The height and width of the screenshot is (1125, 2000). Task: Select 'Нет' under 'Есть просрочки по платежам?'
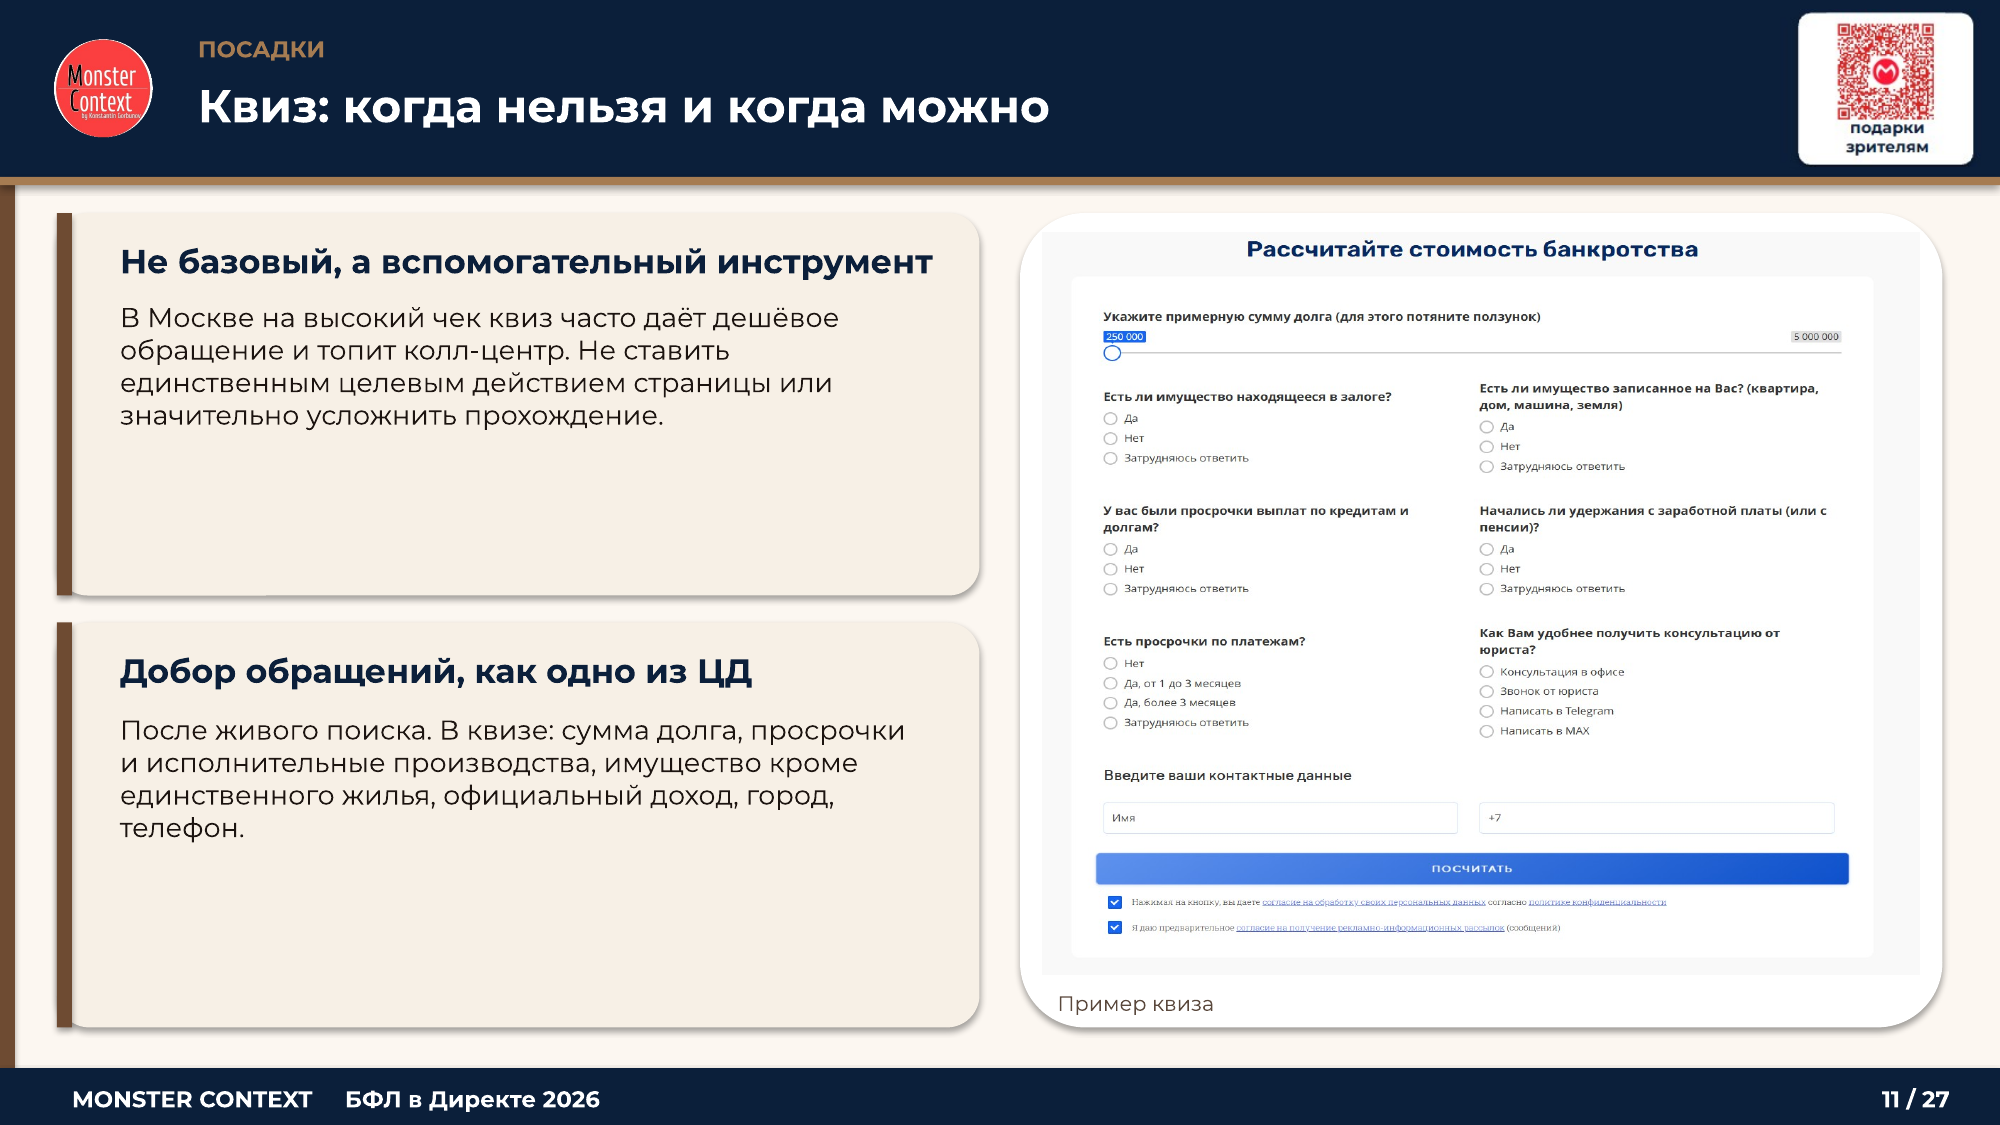pos(1110,664)
